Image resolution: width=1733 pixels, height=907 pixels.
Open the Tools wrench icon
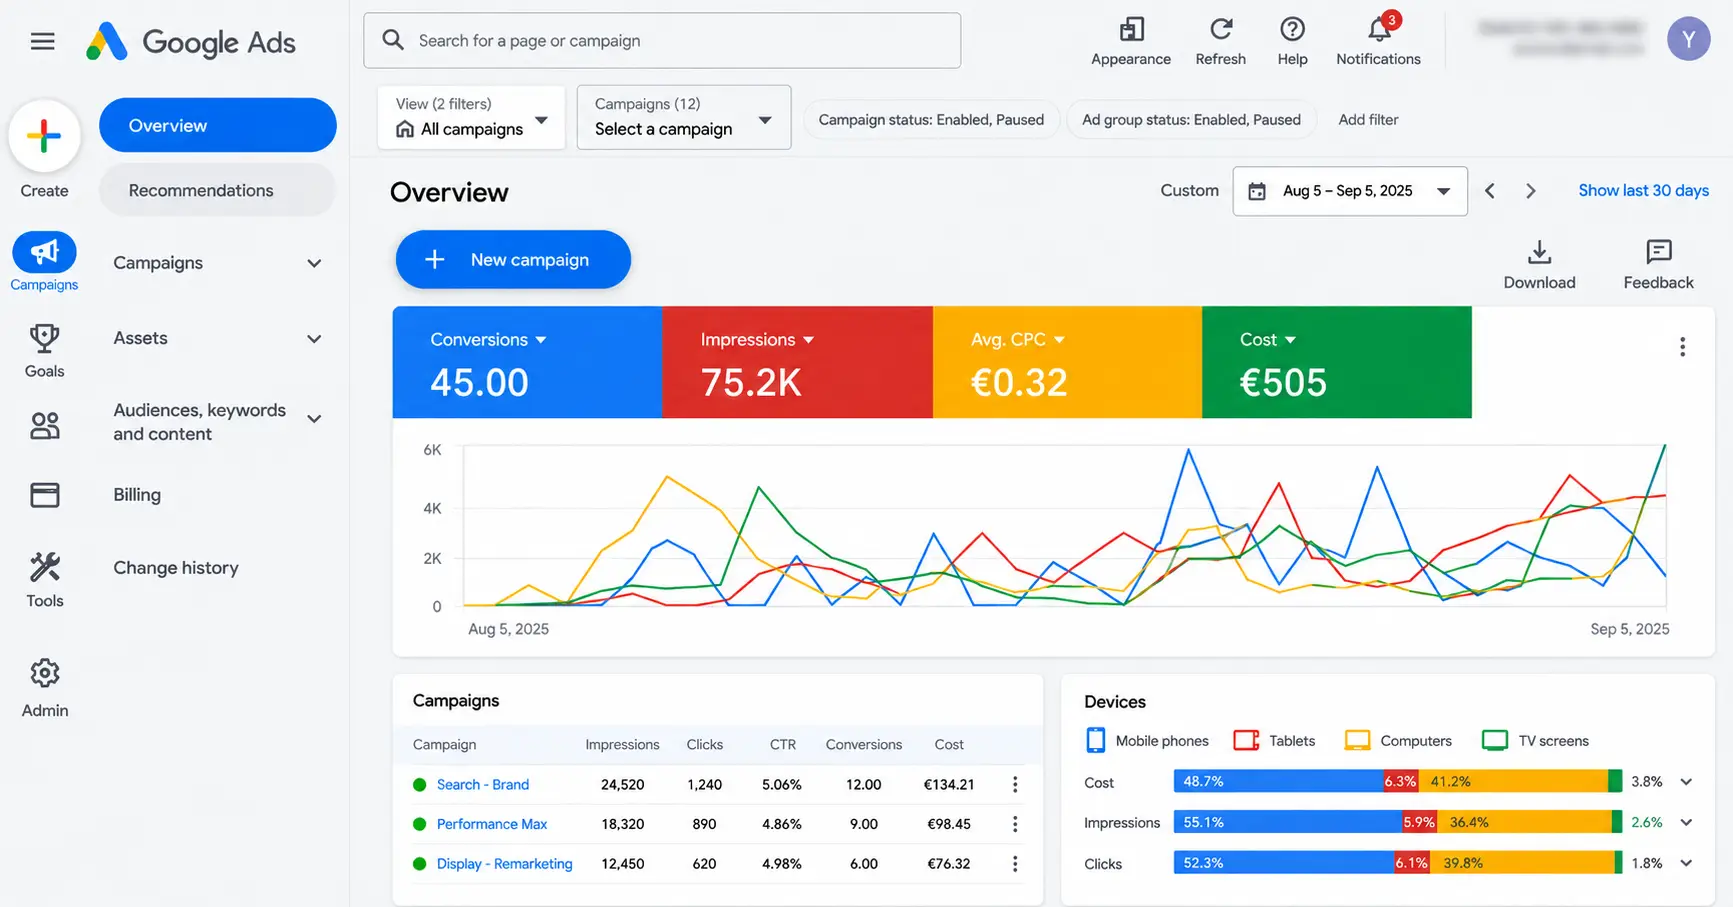[x=44, y=567]
